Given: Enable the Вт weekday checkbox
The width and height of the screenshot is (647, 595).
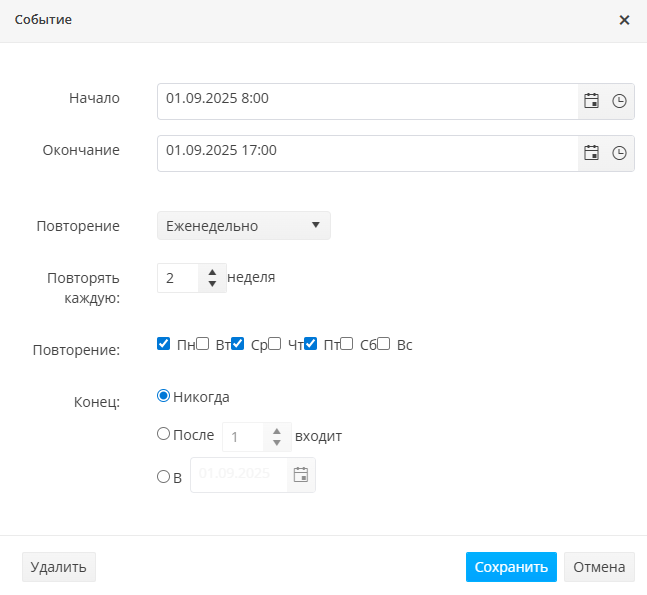Looking at the screenshot, I should (202, 344).
